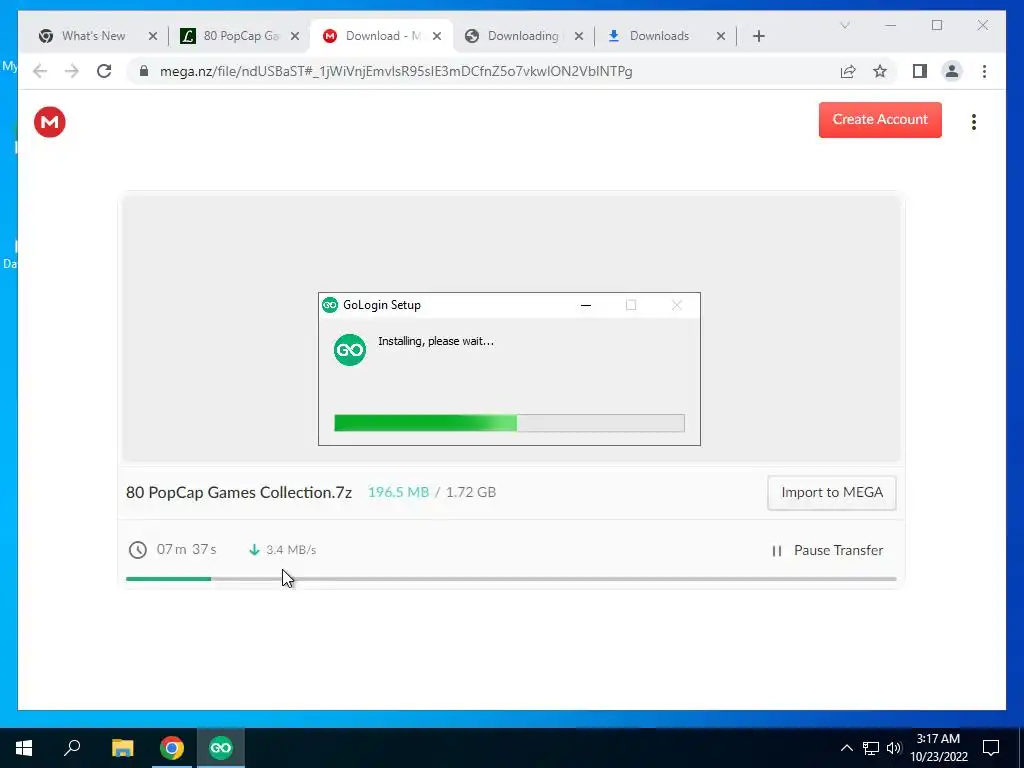Screen dimensions: 1024x768
Task: Click Create Account button
Action: pyautogui.click(x=880, y=120)
